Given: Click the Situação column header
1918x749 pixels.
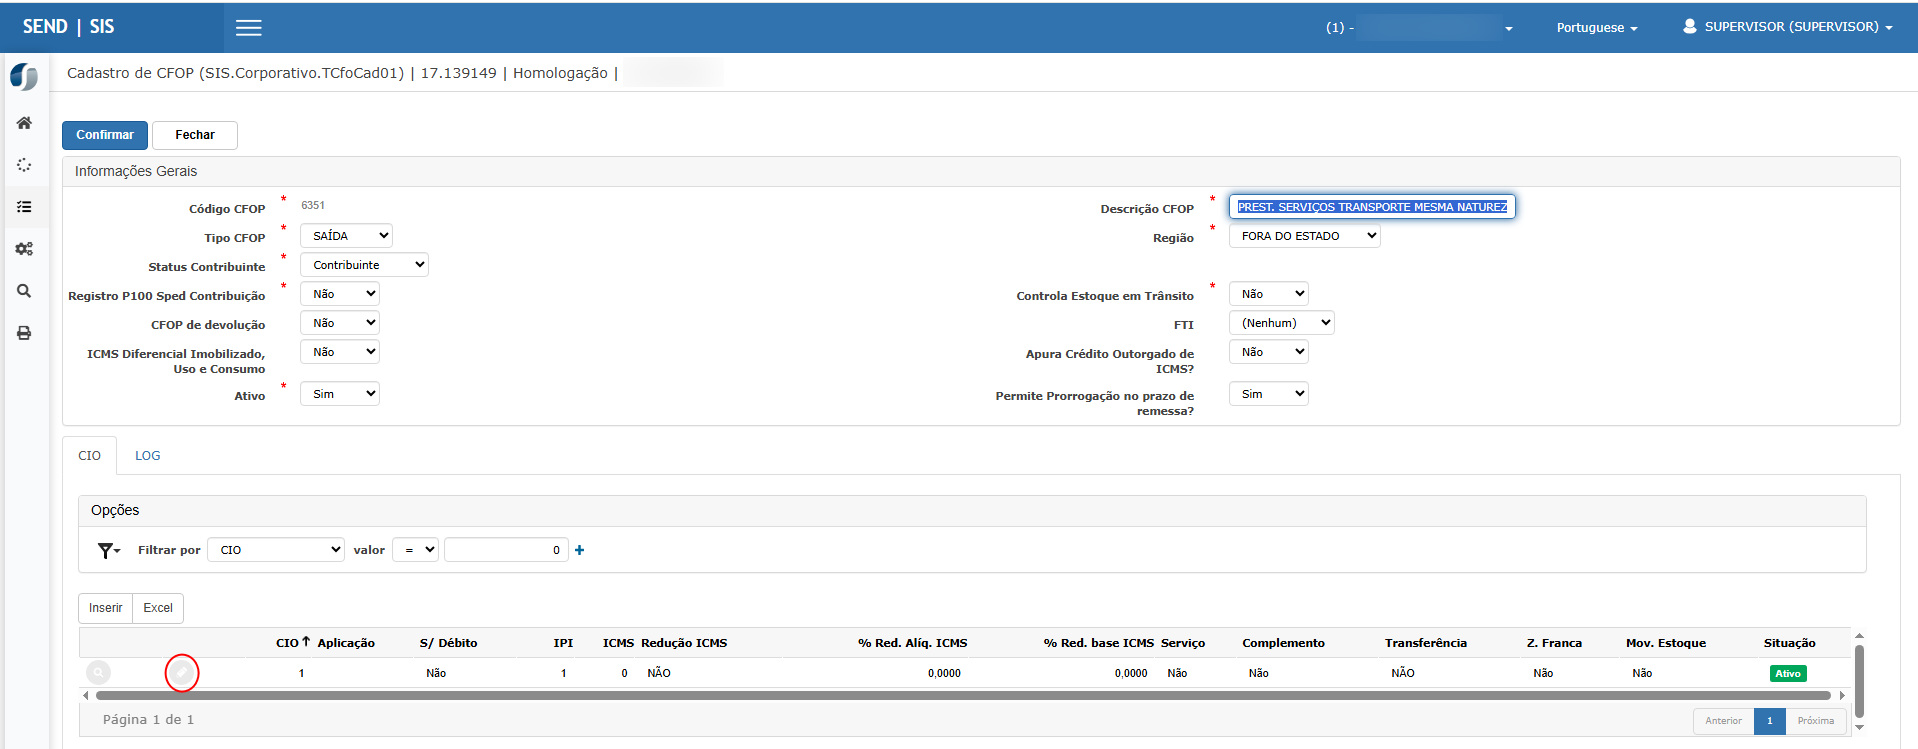Looking at the screenshot, I should [1790, 643].
